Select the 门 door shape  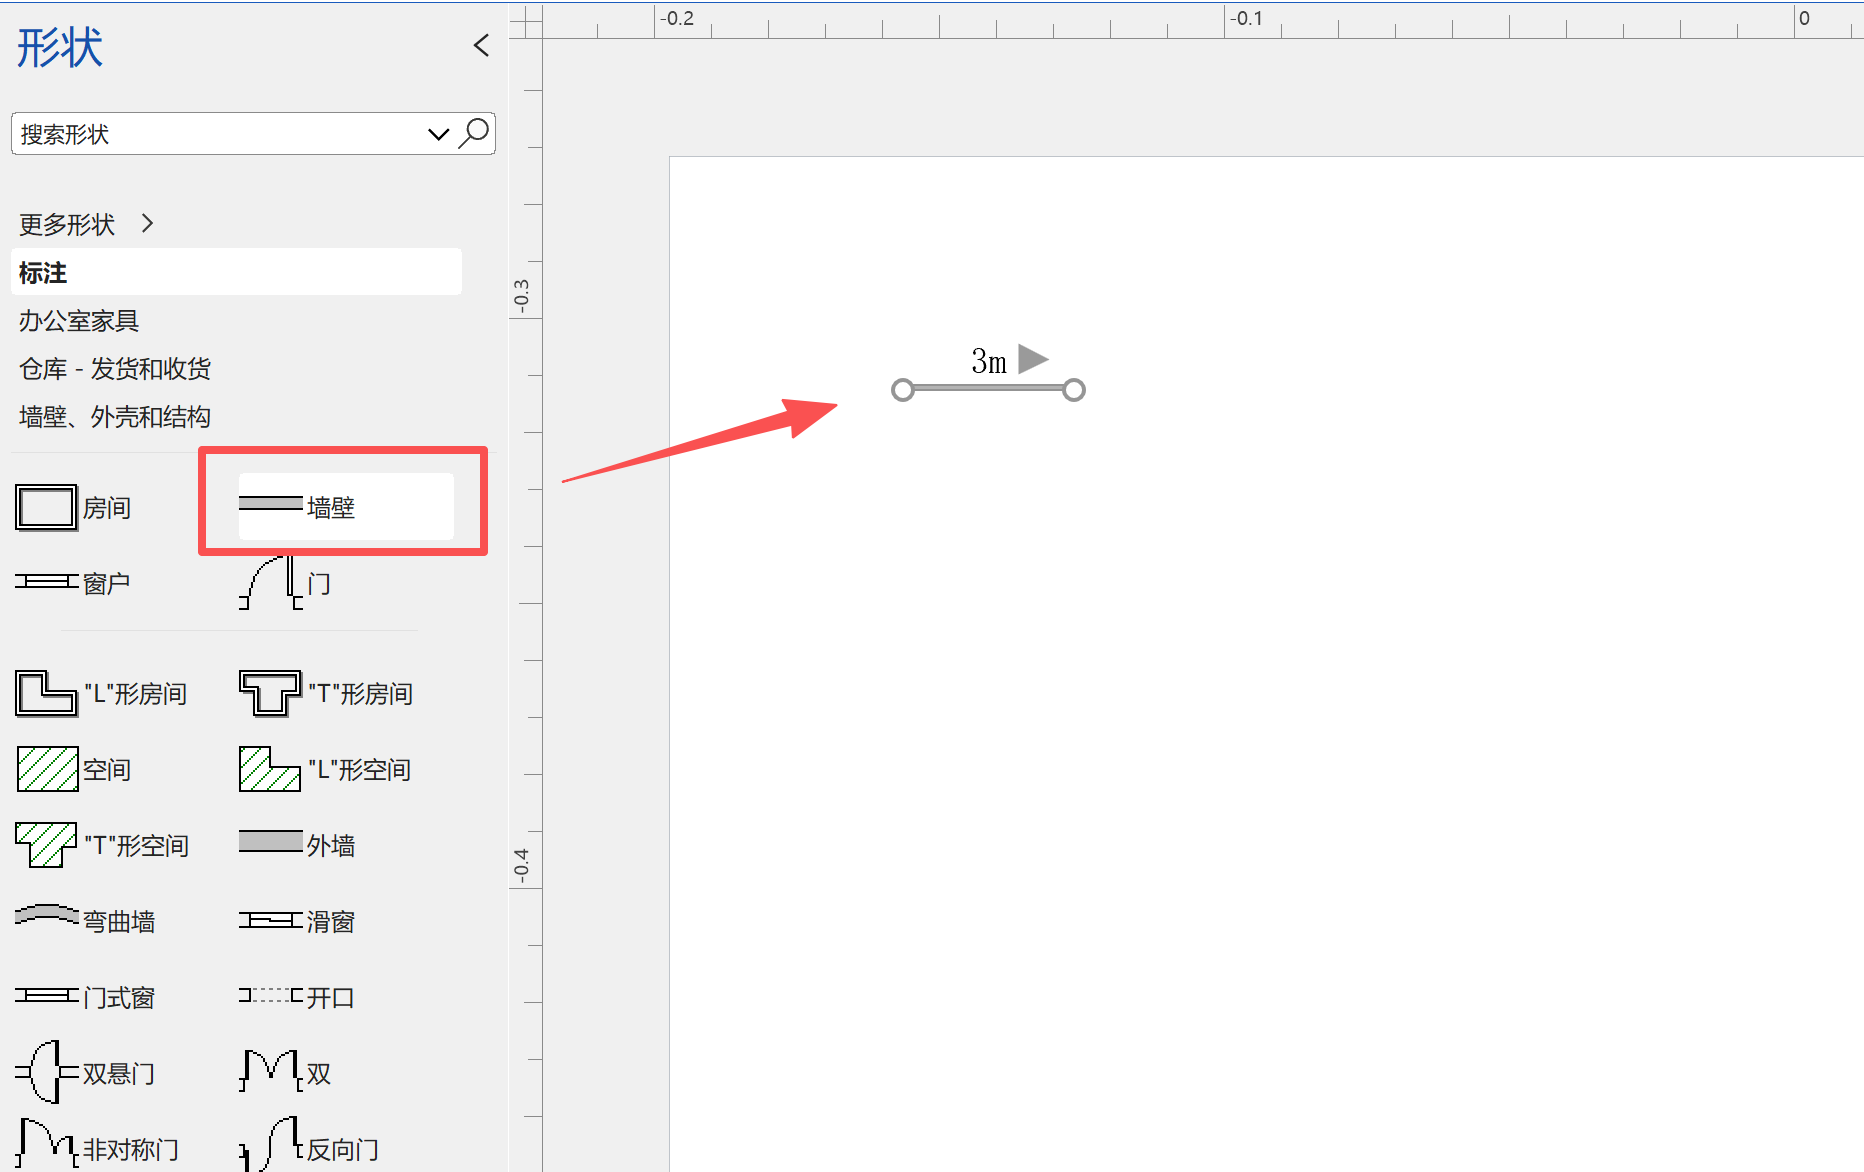click(x=285, y=583)
